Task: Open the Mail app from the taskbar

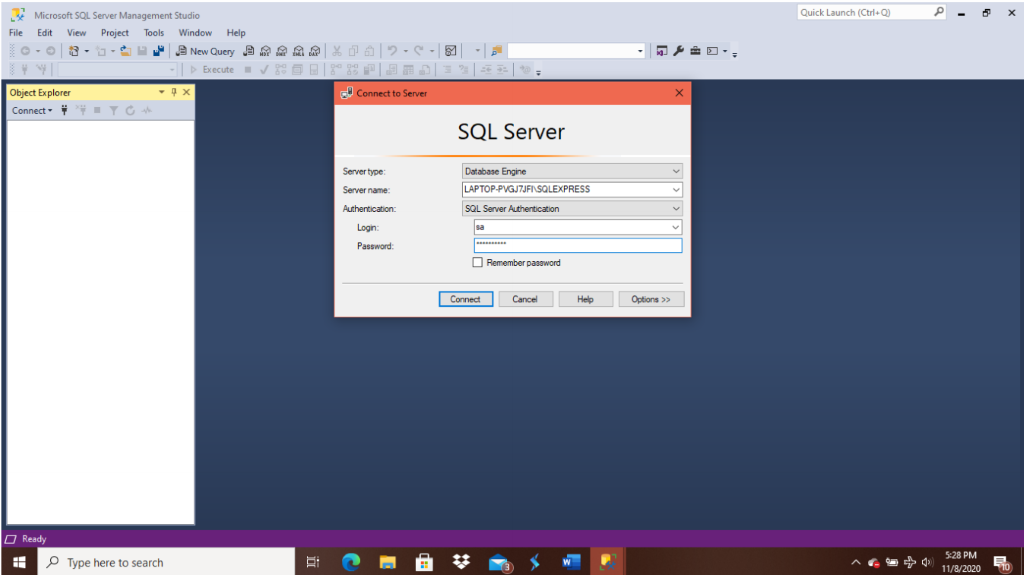Action: 499,562
